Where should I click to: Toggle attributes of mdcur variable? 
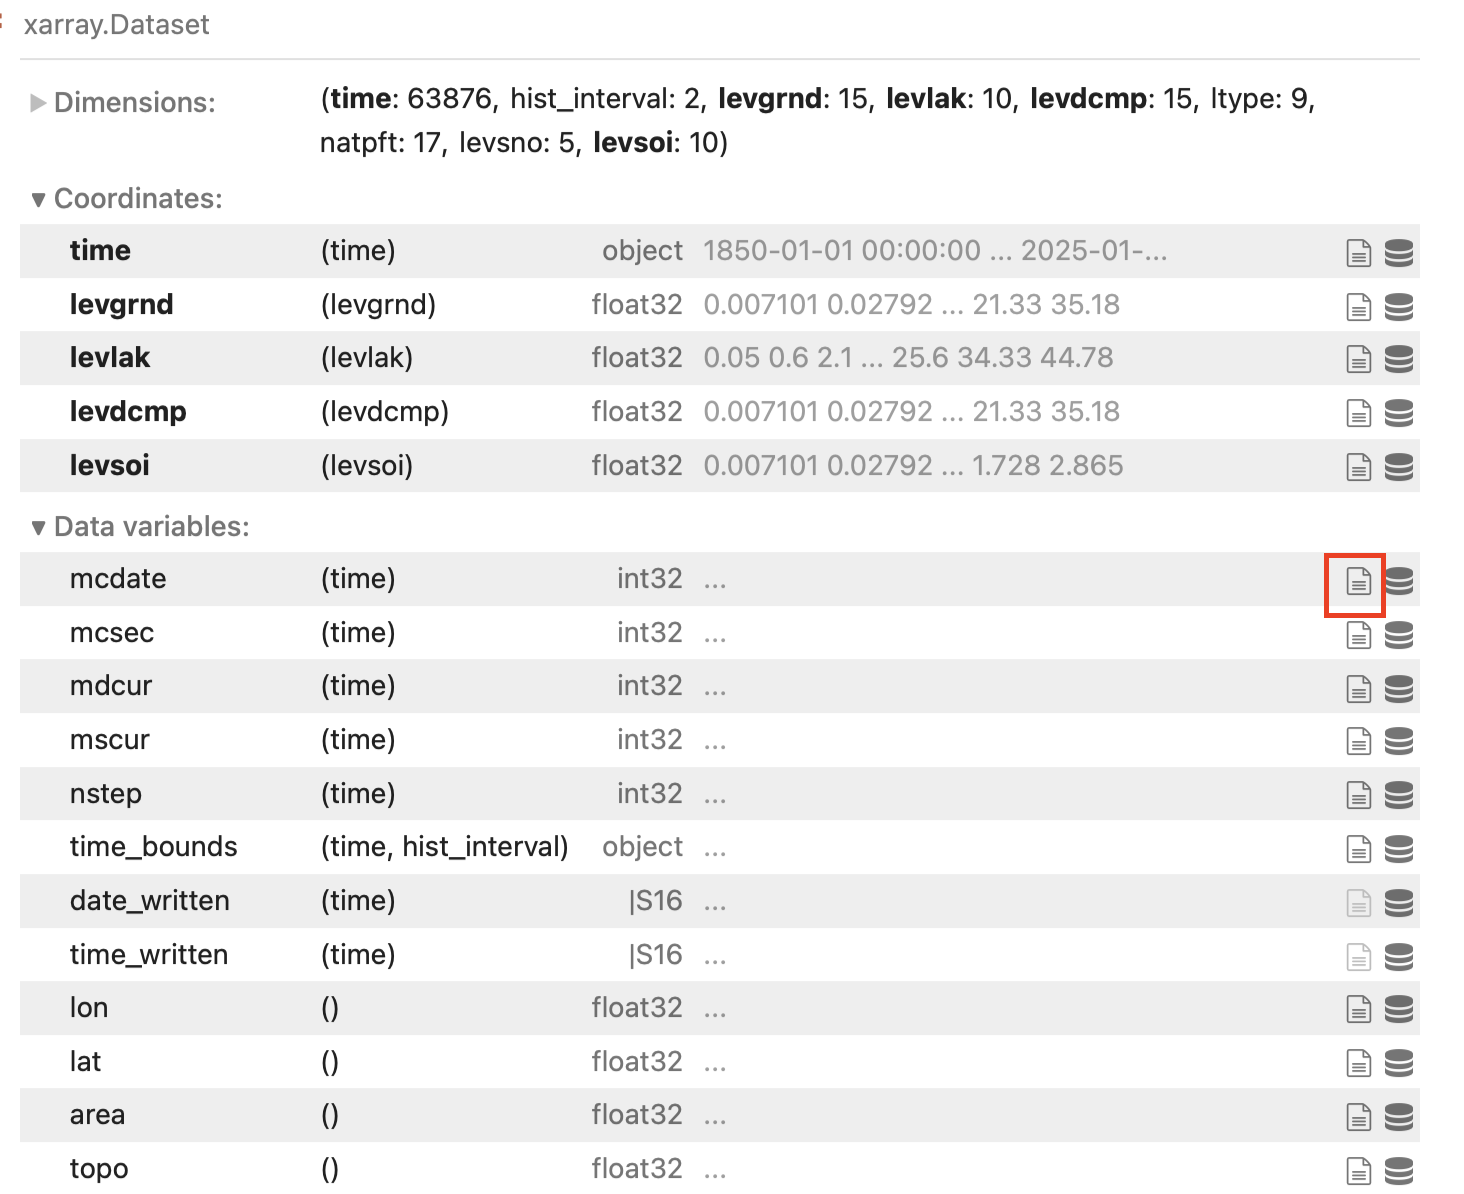click(1358, 688)
